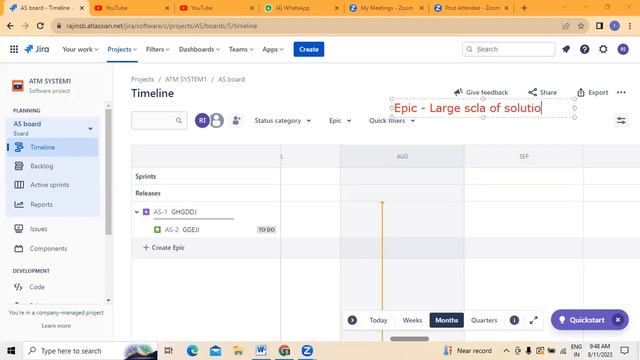The height and width of the screenshot is (360, 640).
Task: Open the more actions ellipsis menu
Action: coord(621,93)
